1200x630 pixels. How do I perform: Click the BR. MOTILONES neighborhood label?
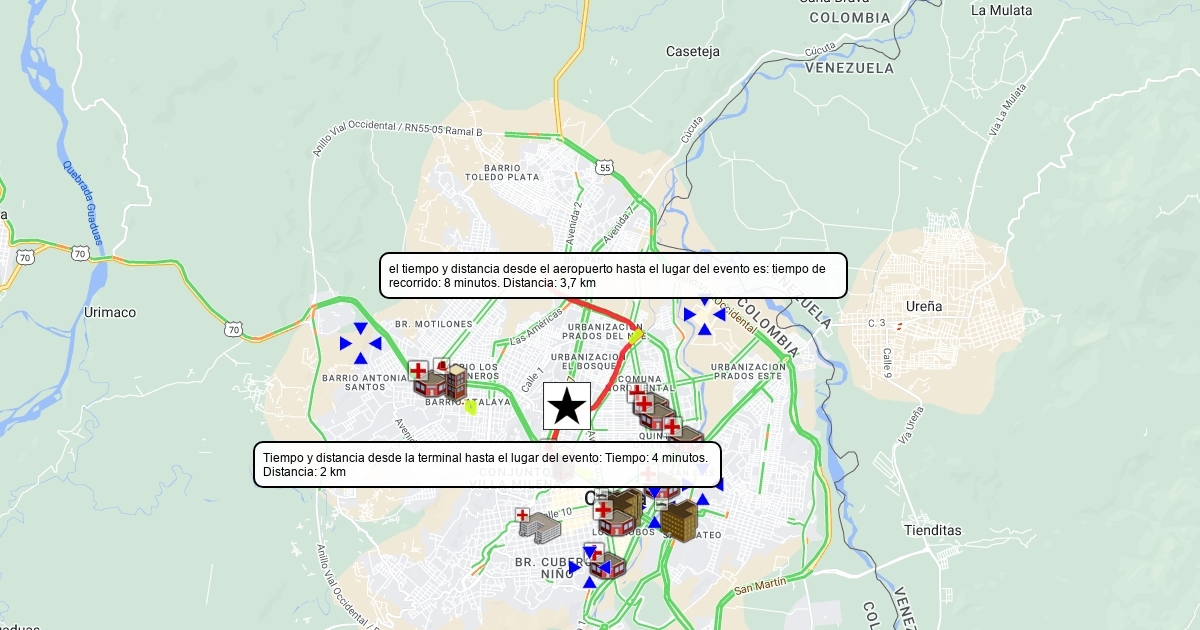(x=433, y=324)
